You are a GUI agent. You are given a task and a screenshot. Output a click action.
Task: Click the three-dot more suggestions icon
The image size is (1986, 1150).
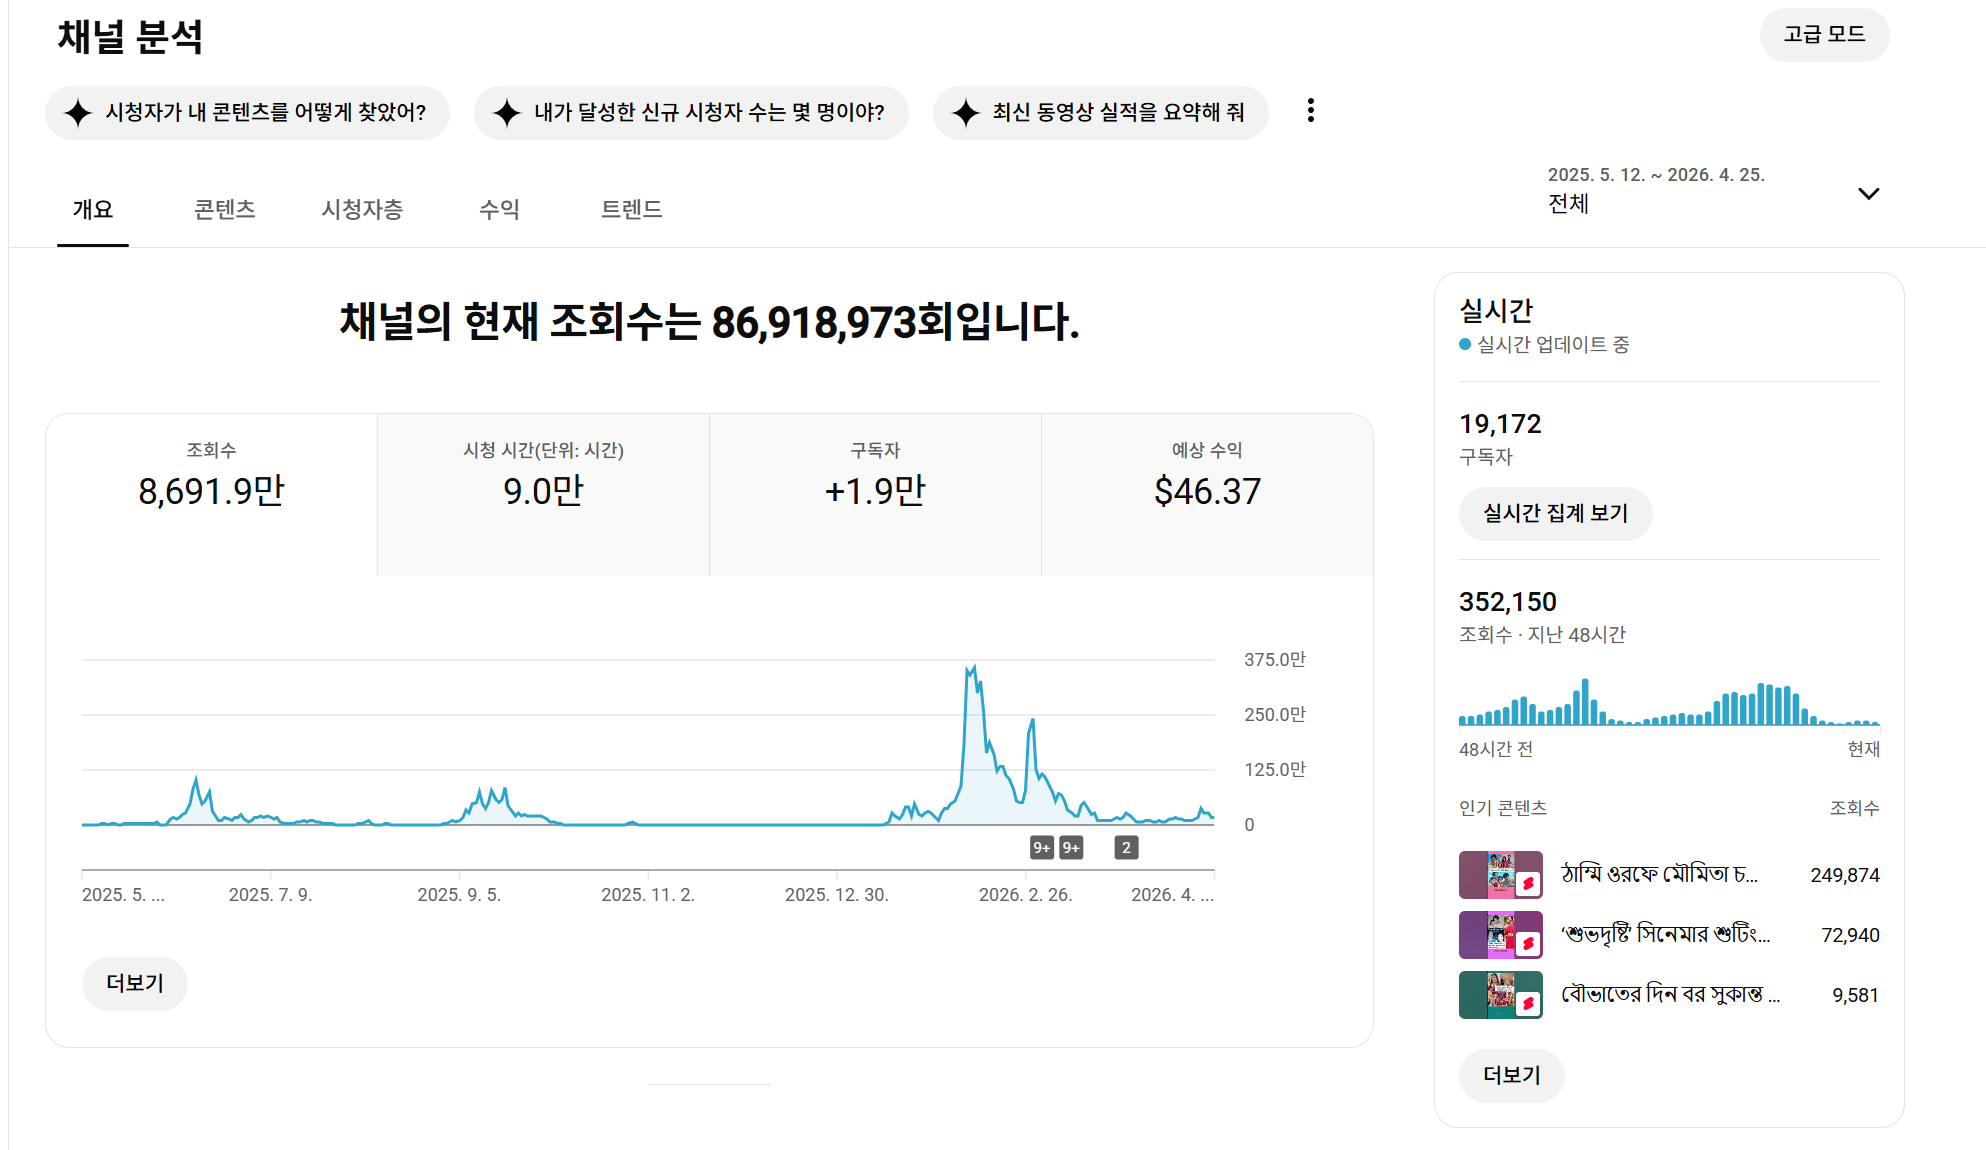(1310, 111)
